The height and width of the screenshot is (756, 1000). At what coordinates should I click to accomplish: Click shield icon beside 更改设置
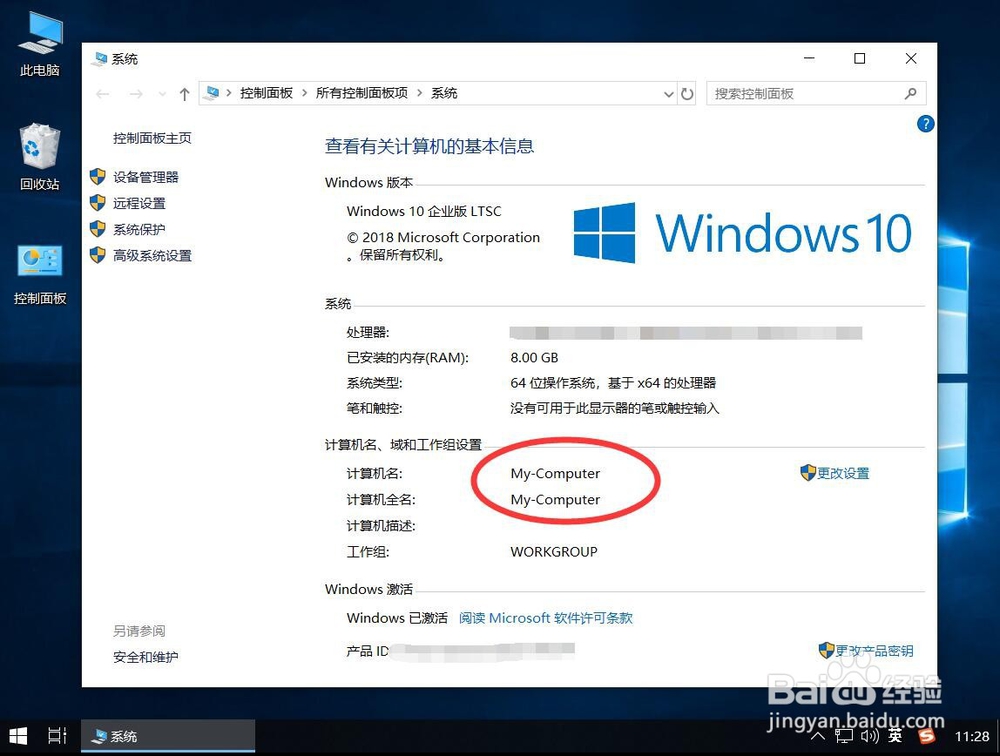tap(808, 473)
